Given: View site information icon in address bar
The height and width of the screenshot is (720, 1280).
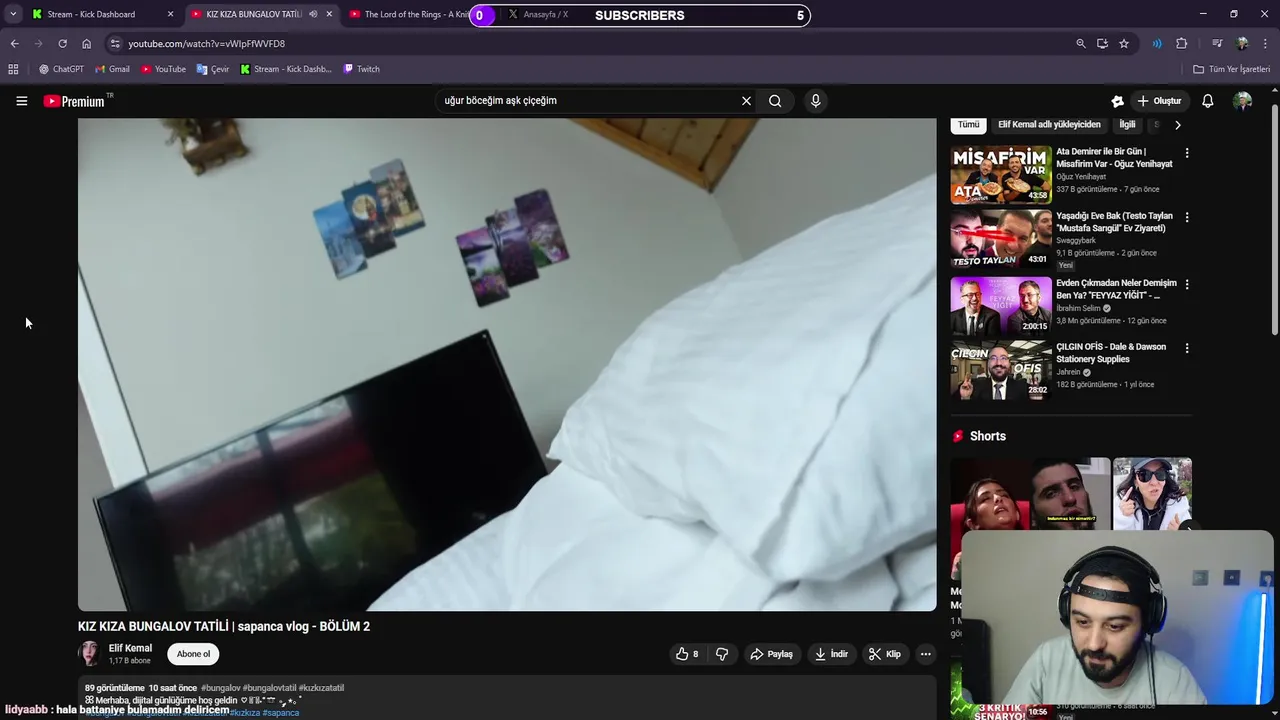Looking at the screenshot, I should [115, 44].
